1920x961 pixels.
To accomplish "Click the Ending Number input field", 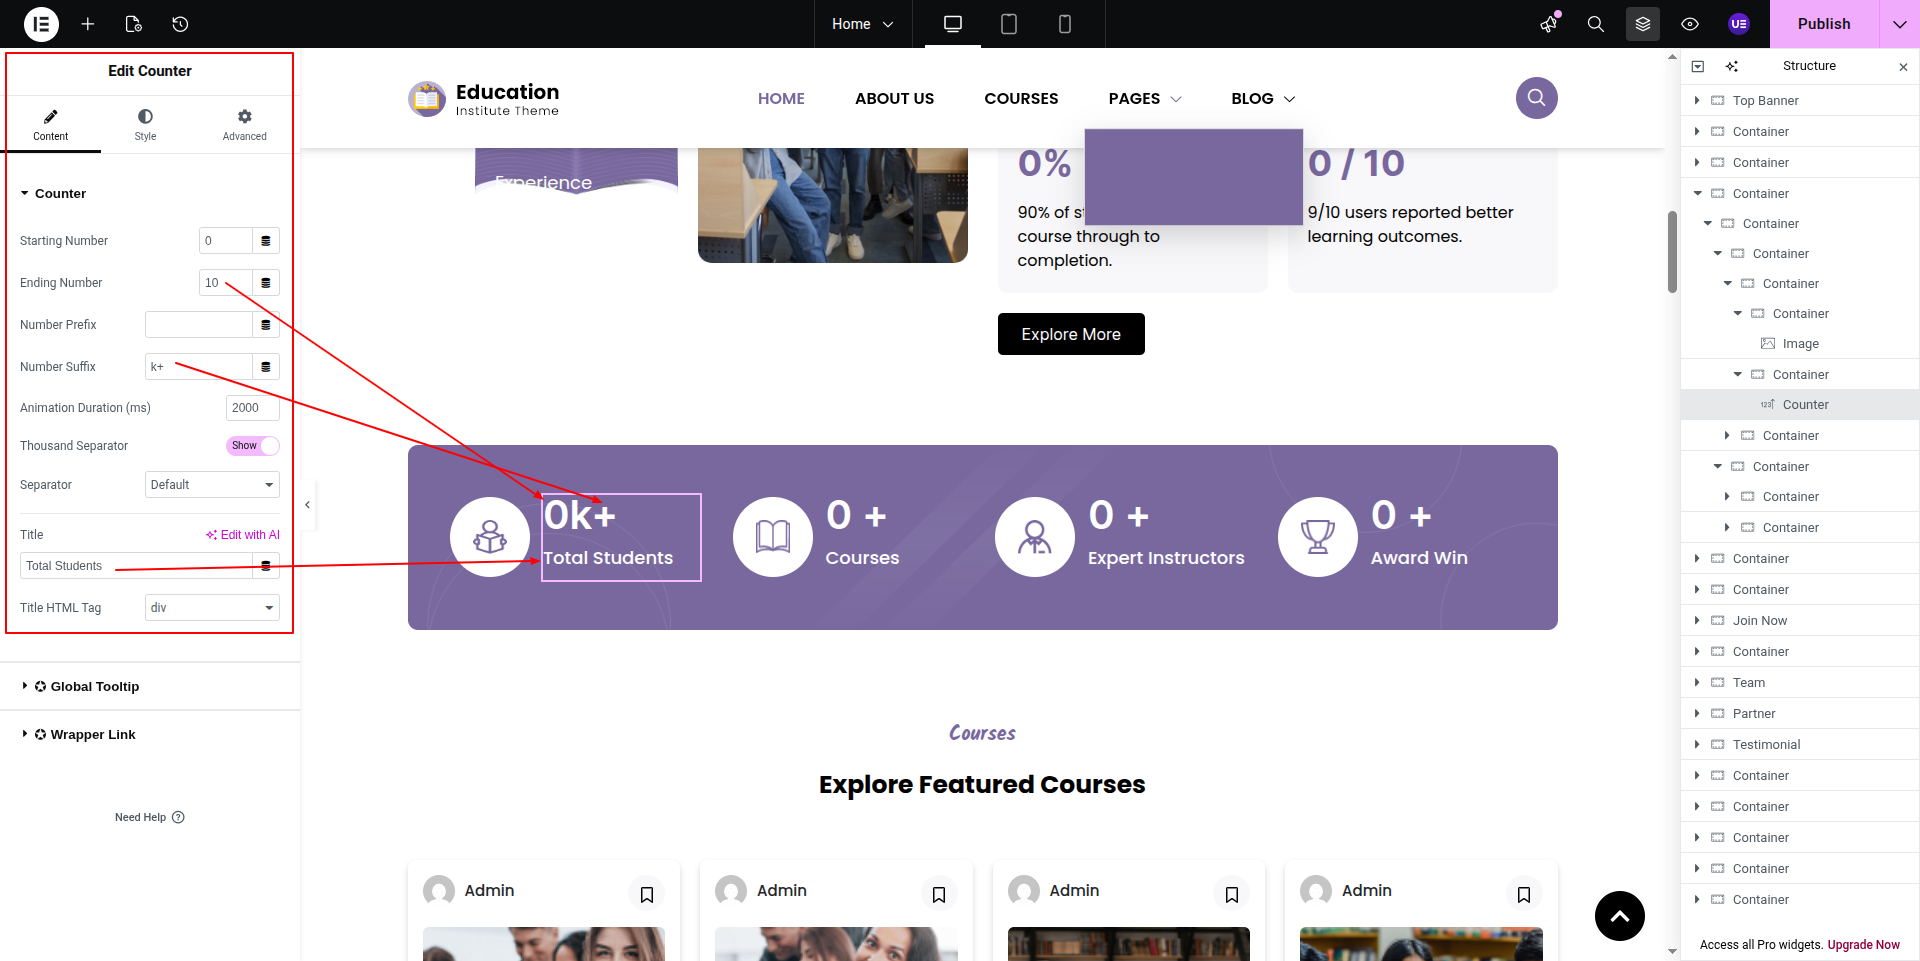I will pyautogui.click(x=225, y=283).
